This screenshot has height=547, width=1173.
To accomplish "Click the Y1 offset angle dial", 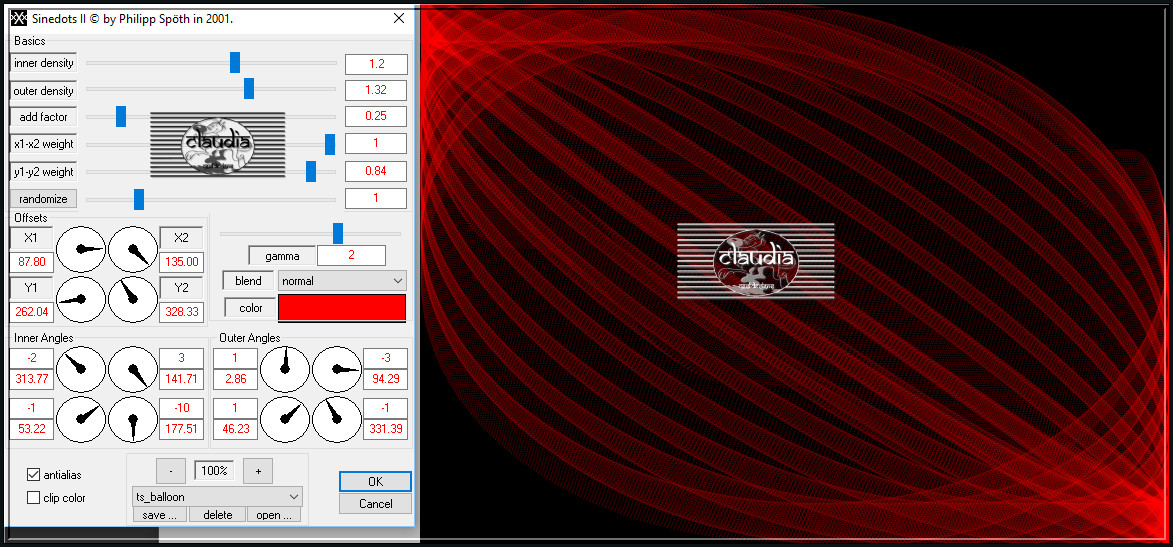I will click(x=81, y=300).
